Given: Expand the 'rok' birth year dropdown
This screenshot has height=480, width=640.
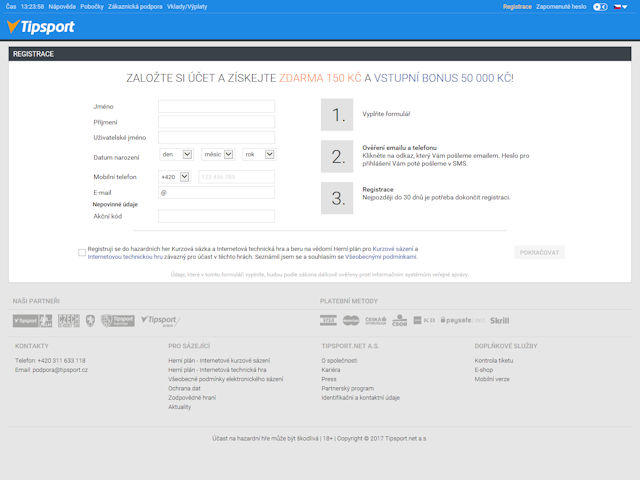Looking at the screenshot, I should pyautogui.click(x=259, y=154).
